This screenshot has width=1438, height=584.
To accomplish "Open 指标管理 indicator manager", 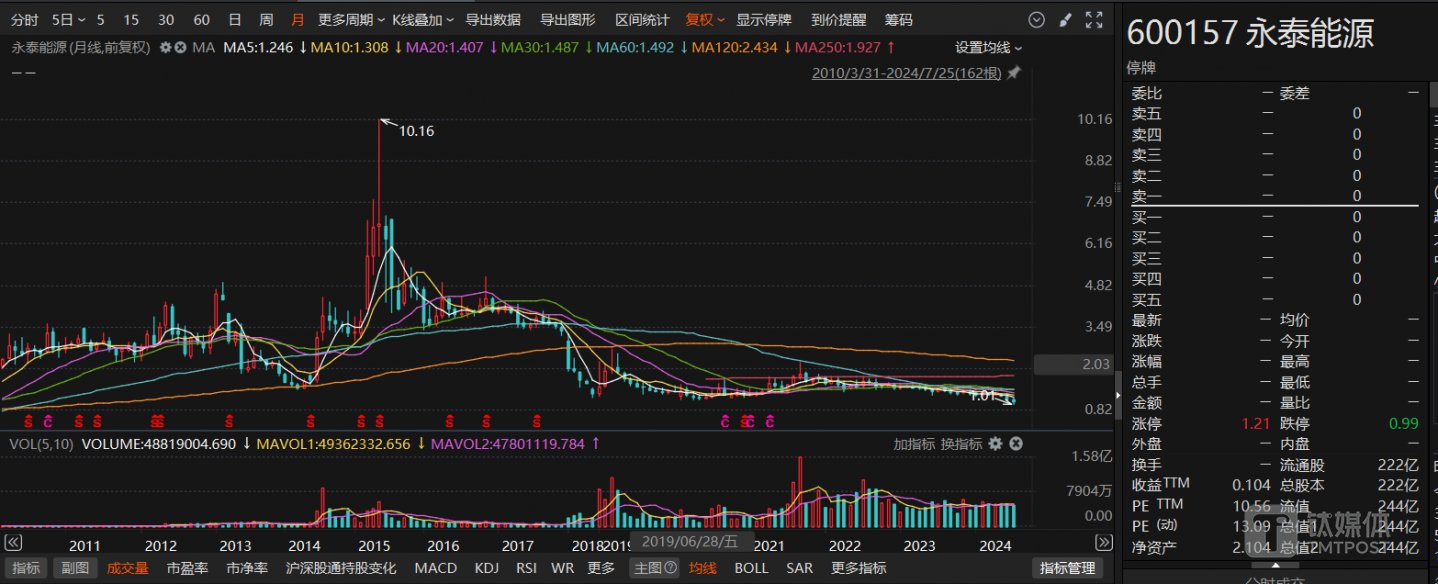I will click(x=1067, y=568).
